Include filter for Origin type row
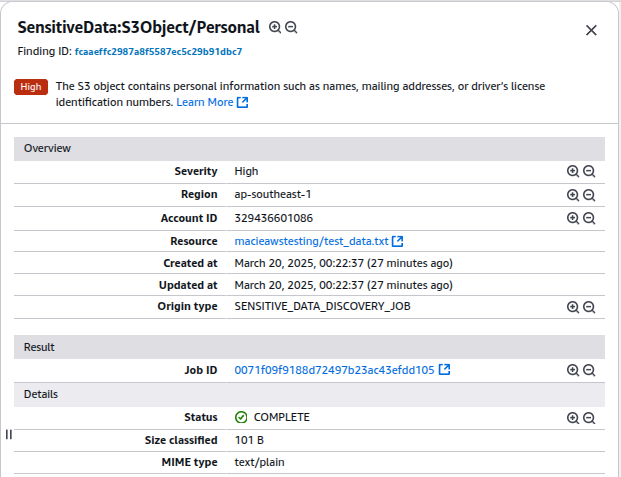 573,307
